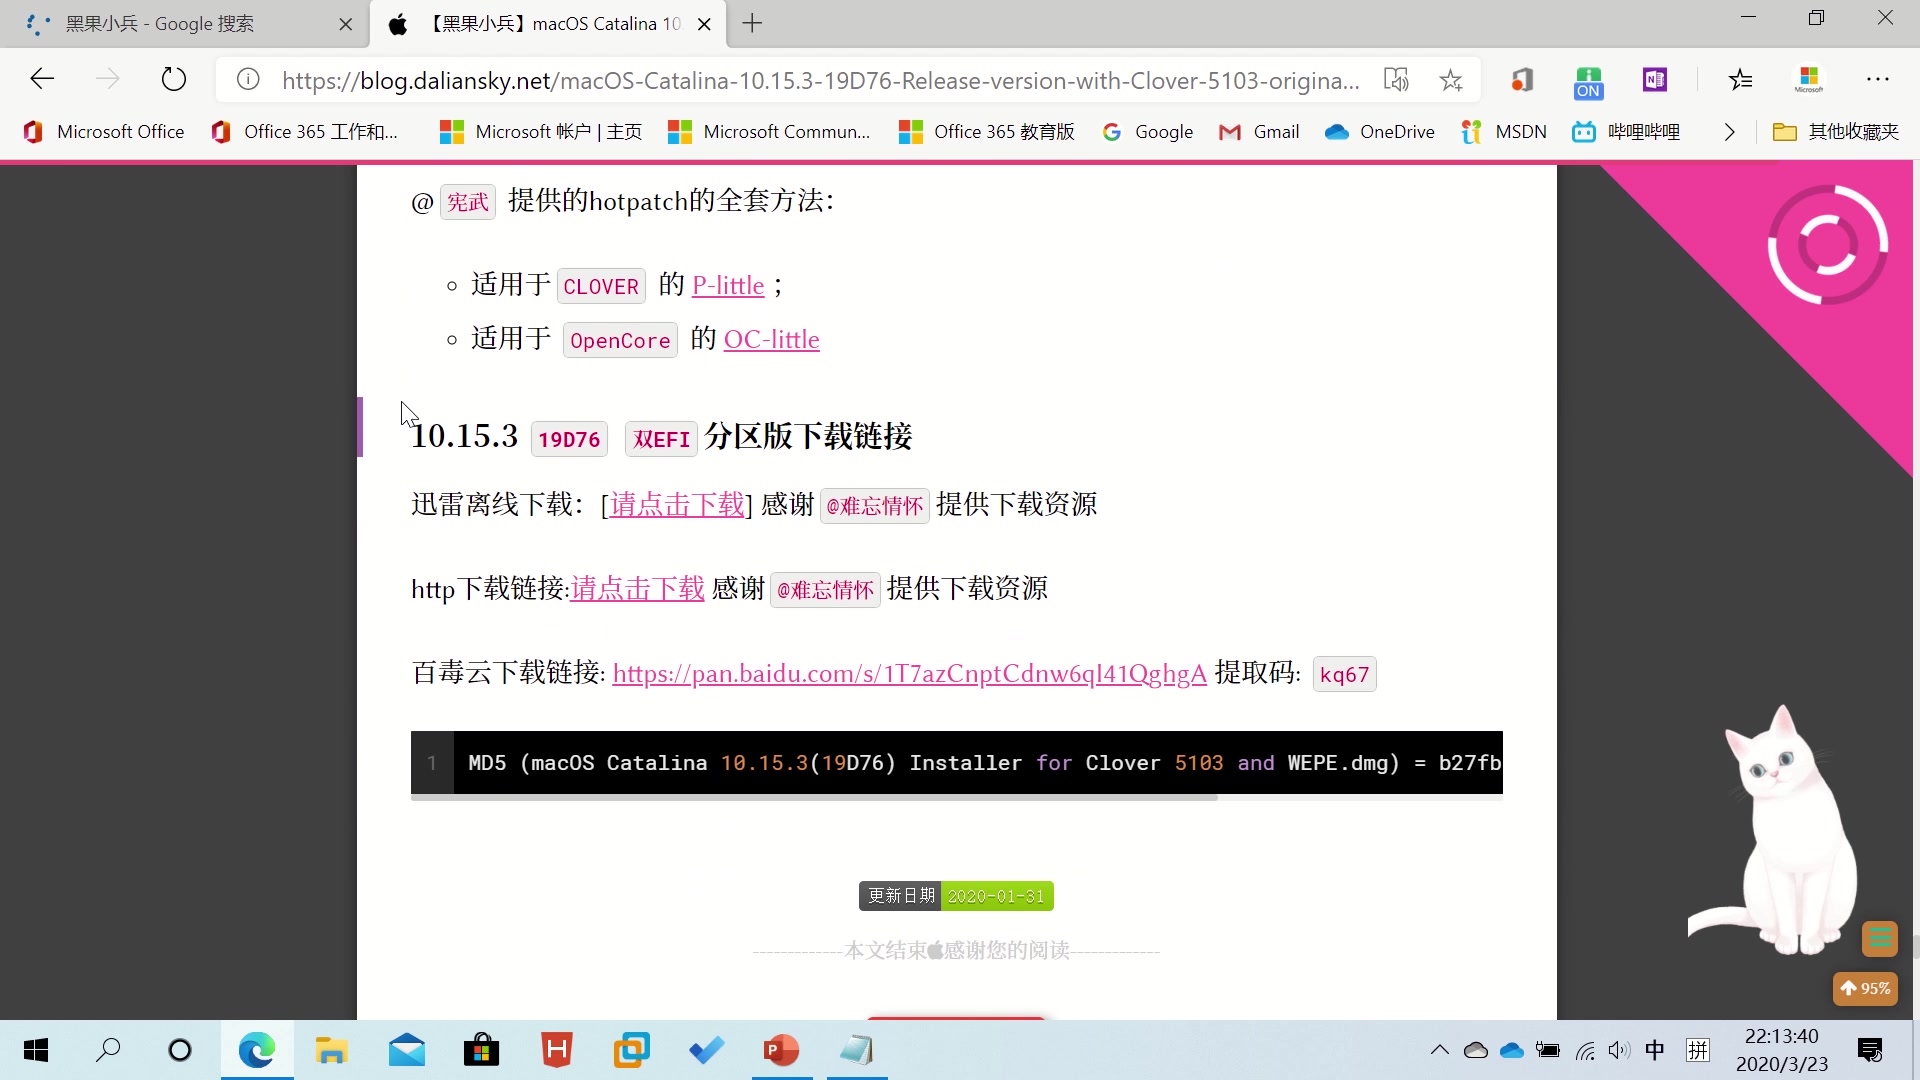Open the To Do checkmark app in taskbar

[706, 1051]
